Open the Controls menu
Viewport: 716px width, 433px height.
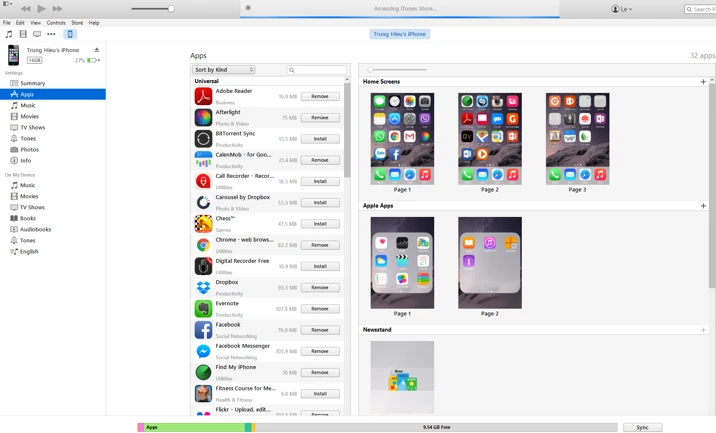[56, 23]
